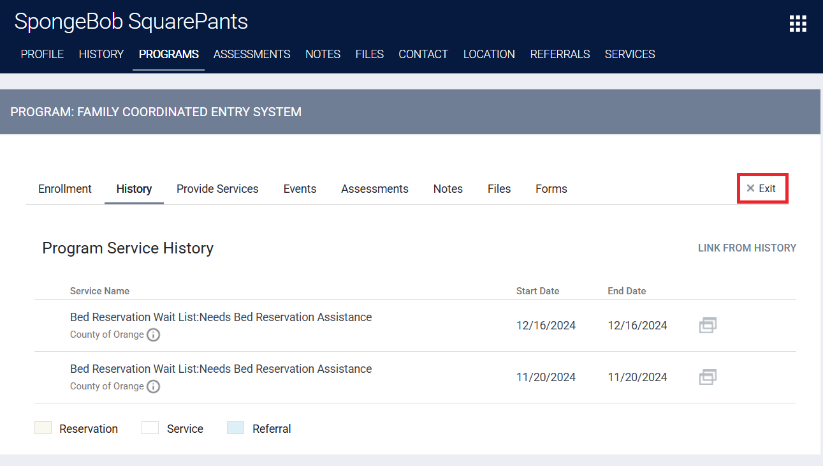Open the app launcher grid icon
This screenshot has height=466, width=823.
(797, 24)
